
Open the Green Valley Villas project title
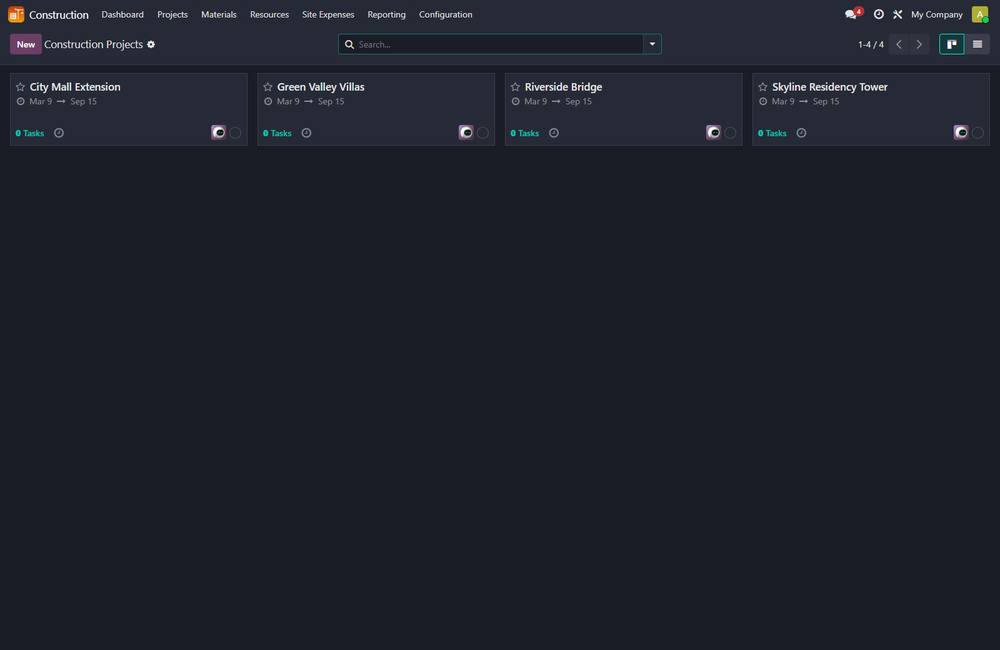pos(321,87)
